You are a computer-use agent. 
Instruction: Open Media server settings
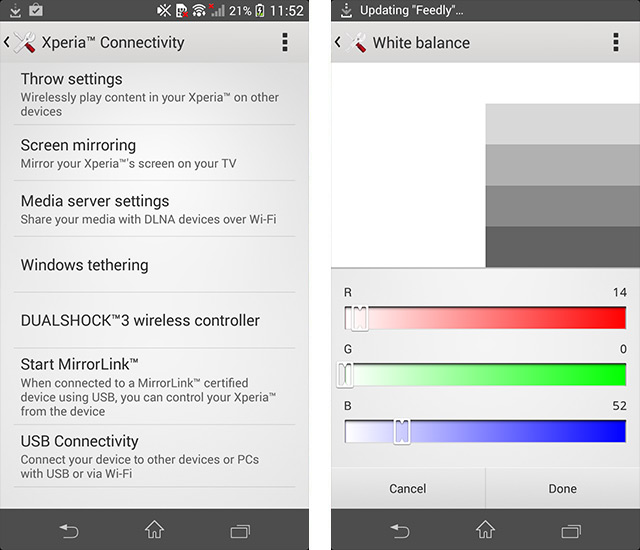[154, 209]
